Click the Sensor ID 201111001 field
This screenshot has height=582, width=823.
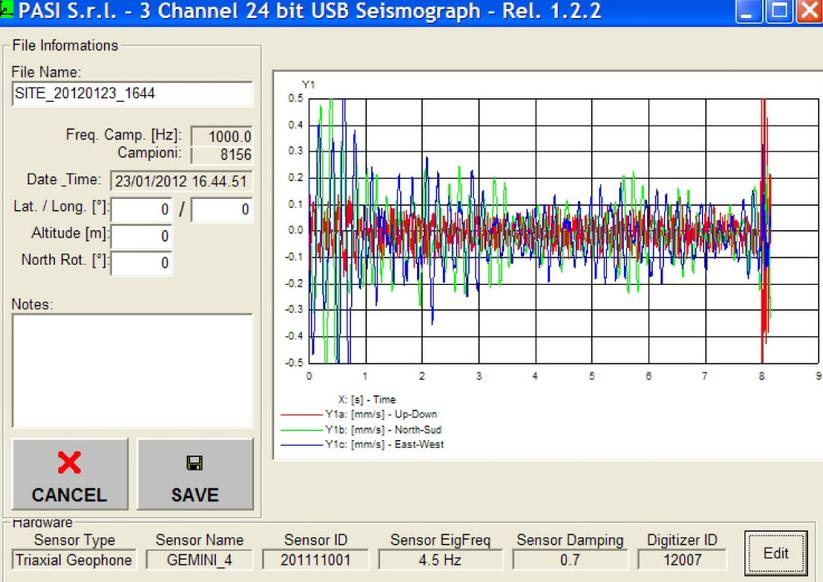[316, 560]
